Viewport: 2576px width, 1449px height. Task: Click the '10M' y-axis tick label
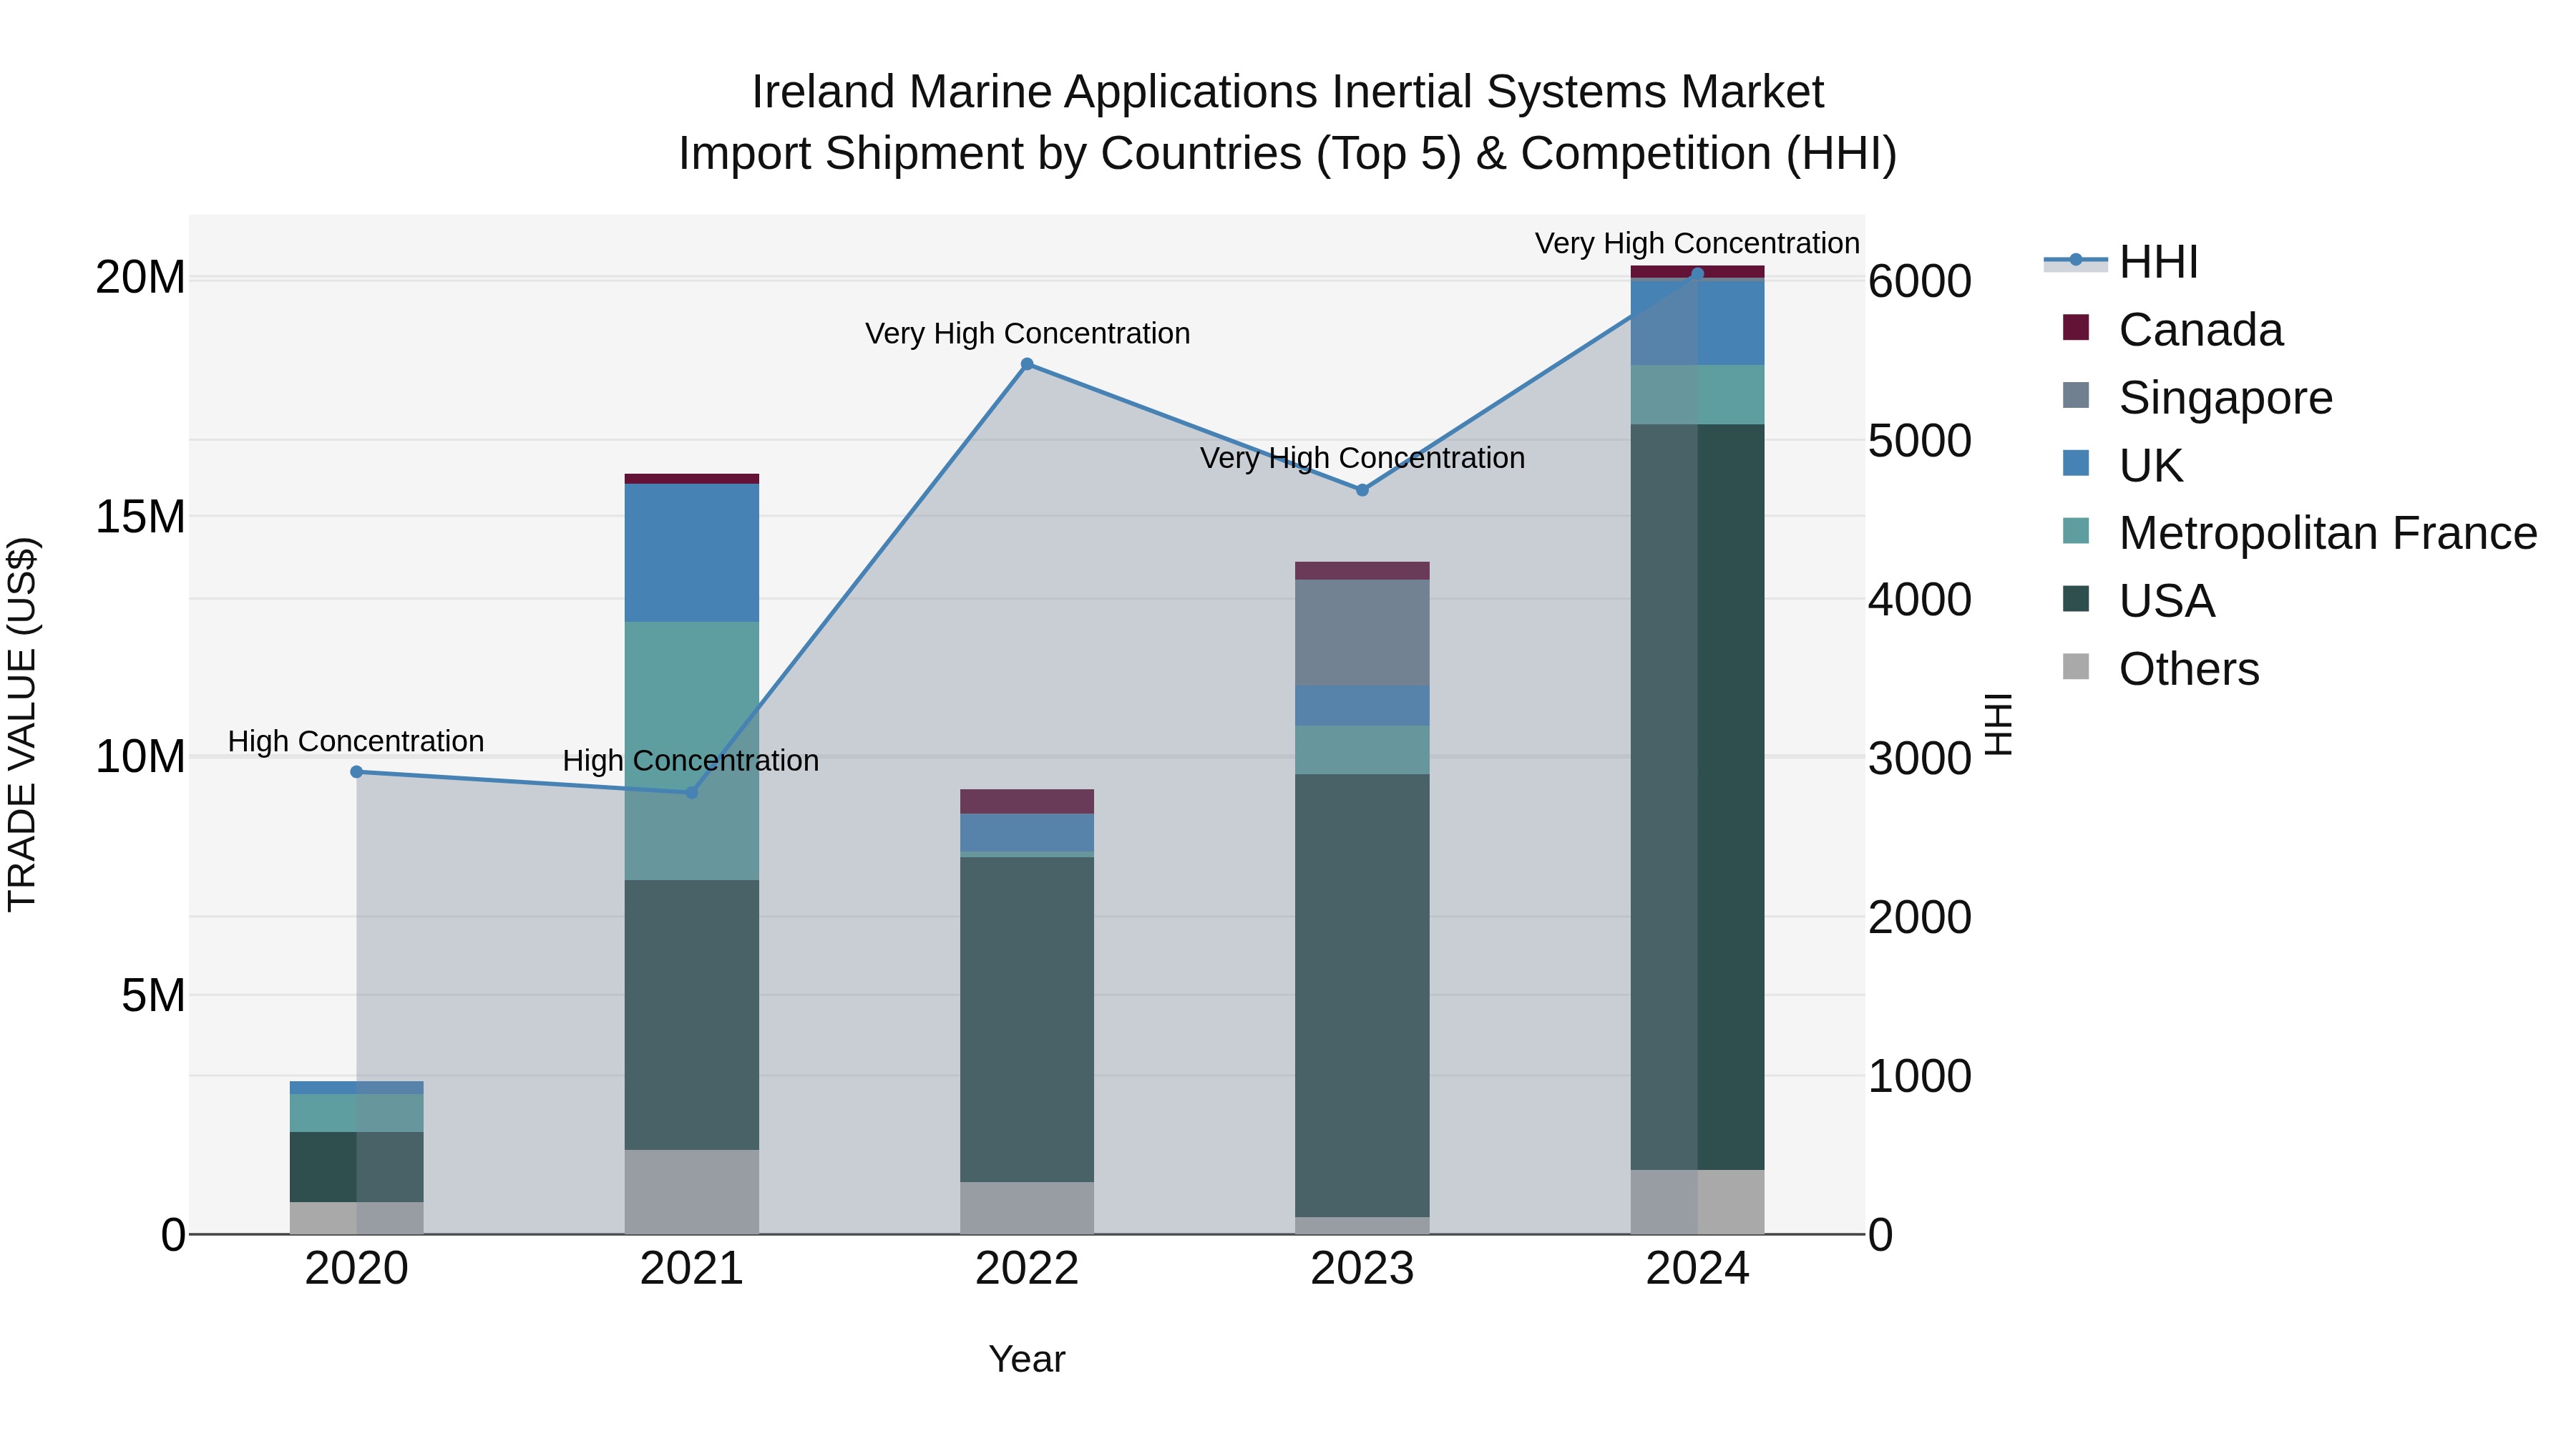coord(141,757)
